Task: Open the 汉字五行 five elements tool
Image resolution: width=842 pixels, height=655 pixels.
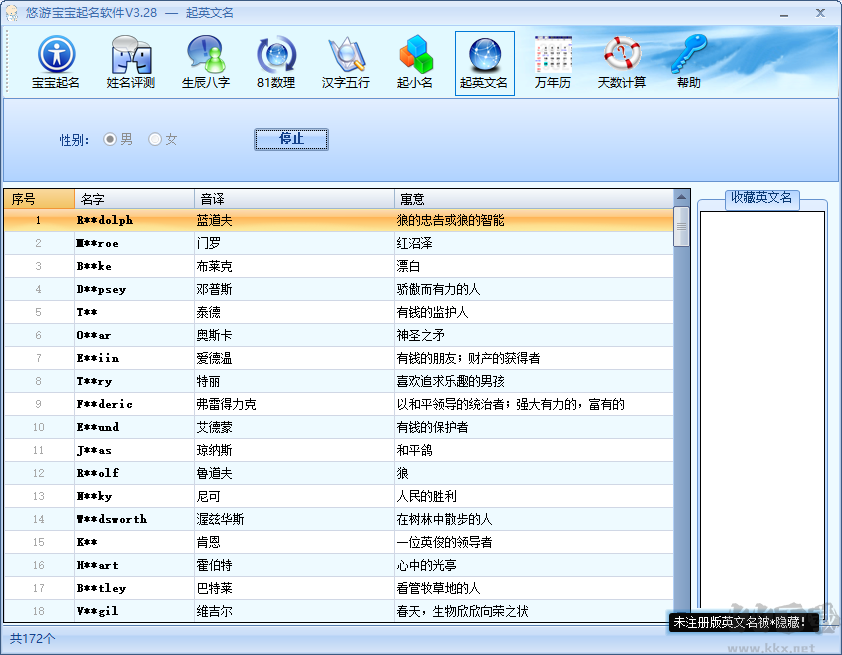Action: click(346, 62)
